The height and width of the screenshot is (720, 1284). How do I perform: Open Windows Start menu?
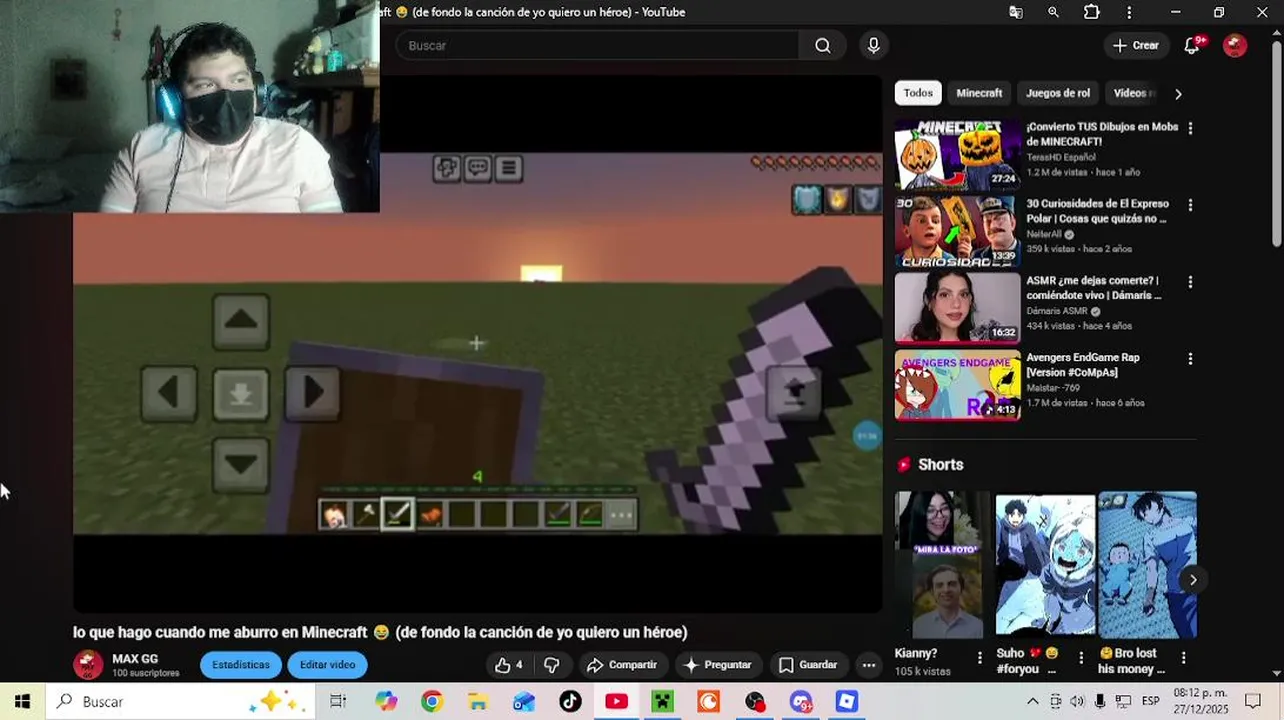(22, 701)
